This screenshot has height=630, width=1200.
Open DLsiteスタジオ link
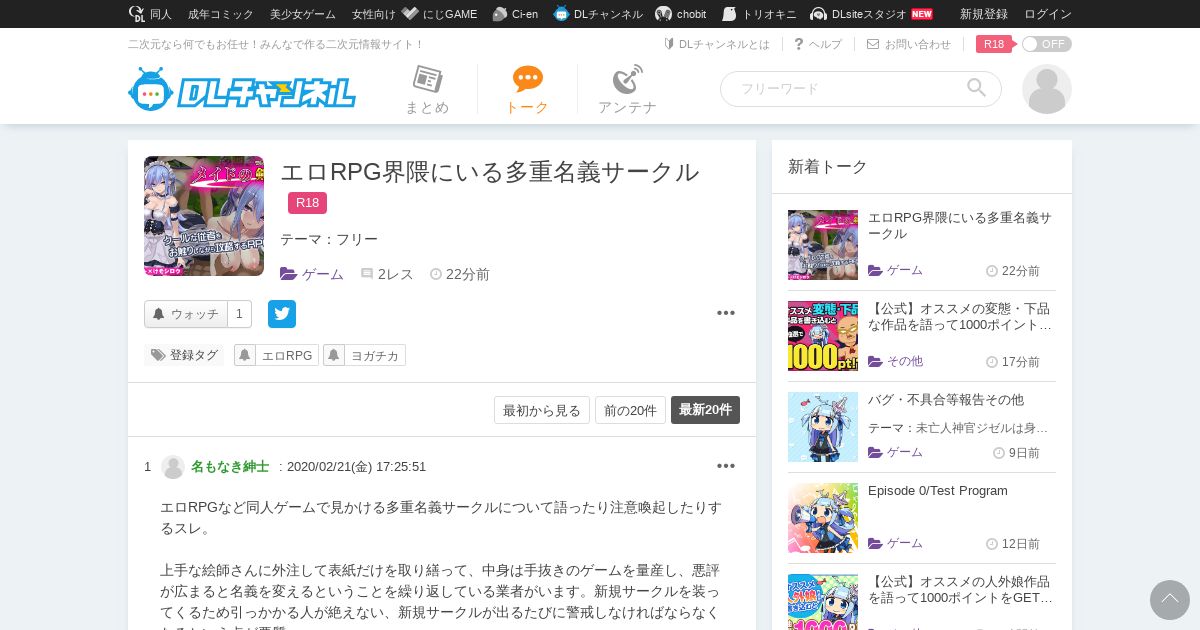pos(871,14)
